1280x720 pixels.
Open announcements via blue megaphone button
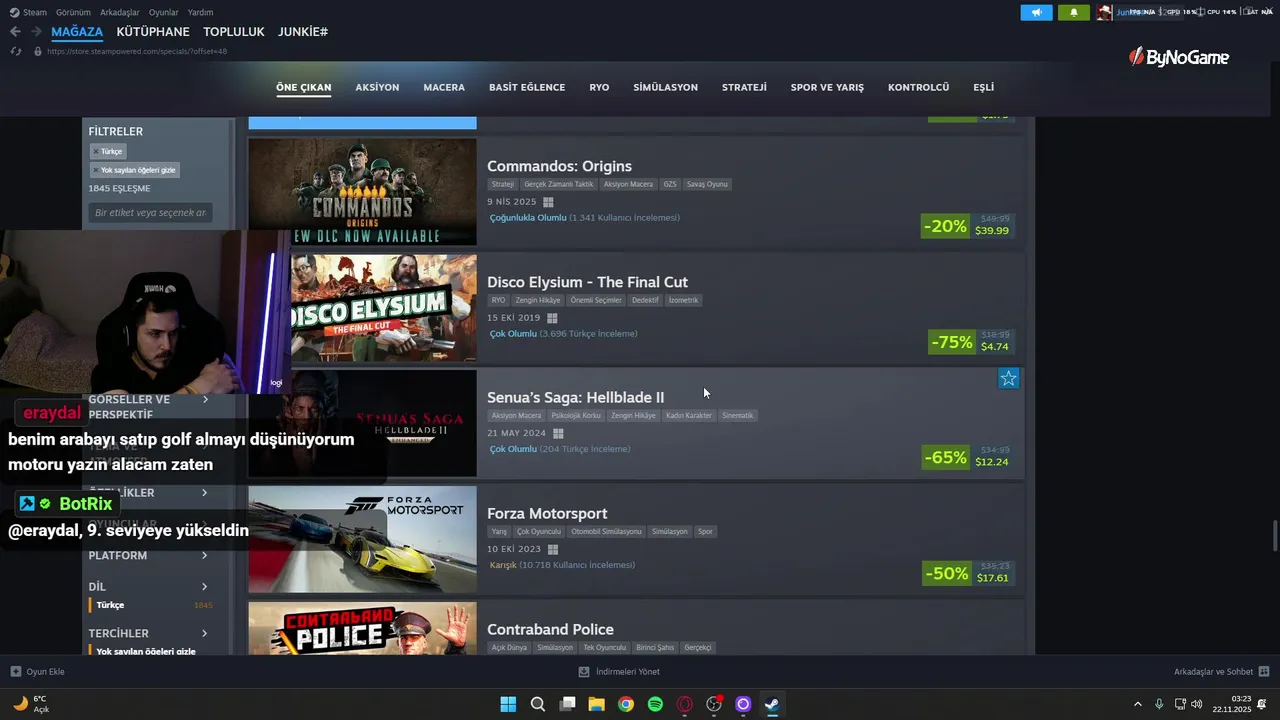pos(1036,12)
